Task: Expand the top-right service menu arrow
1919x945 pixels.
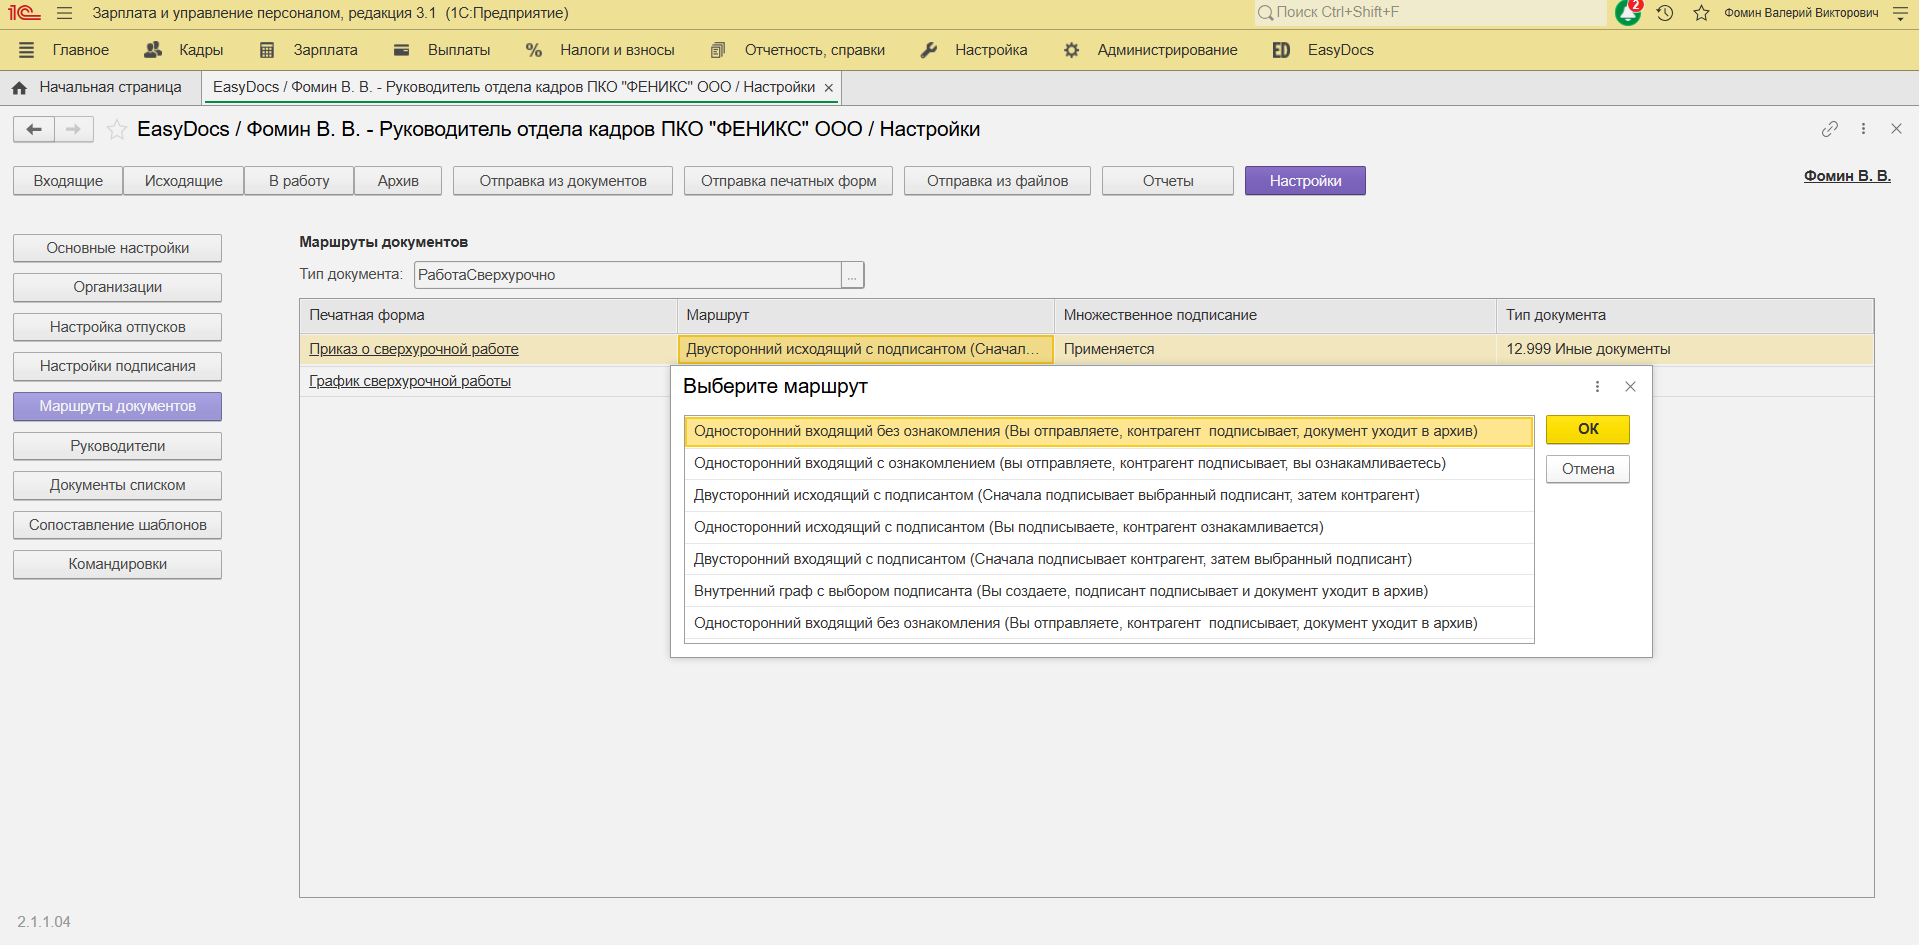Action: (1900, 13)
